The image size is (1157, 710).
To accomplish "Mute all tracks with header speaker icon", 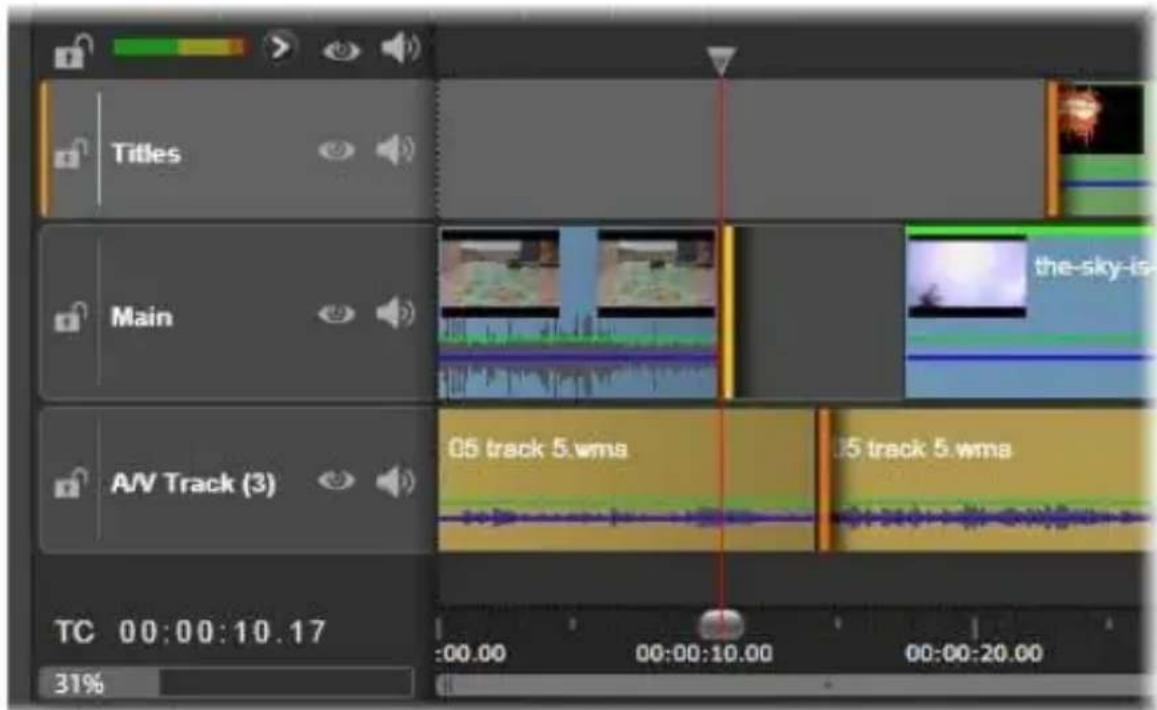I will [400, 48].
